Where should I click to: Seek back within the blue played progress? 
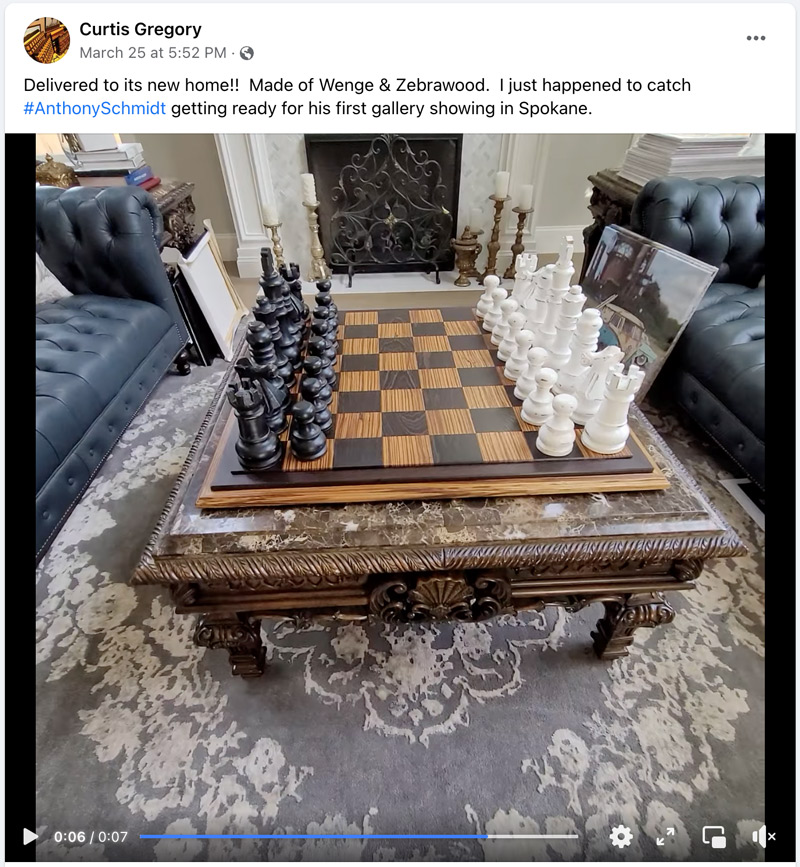(x=313, y=837)
